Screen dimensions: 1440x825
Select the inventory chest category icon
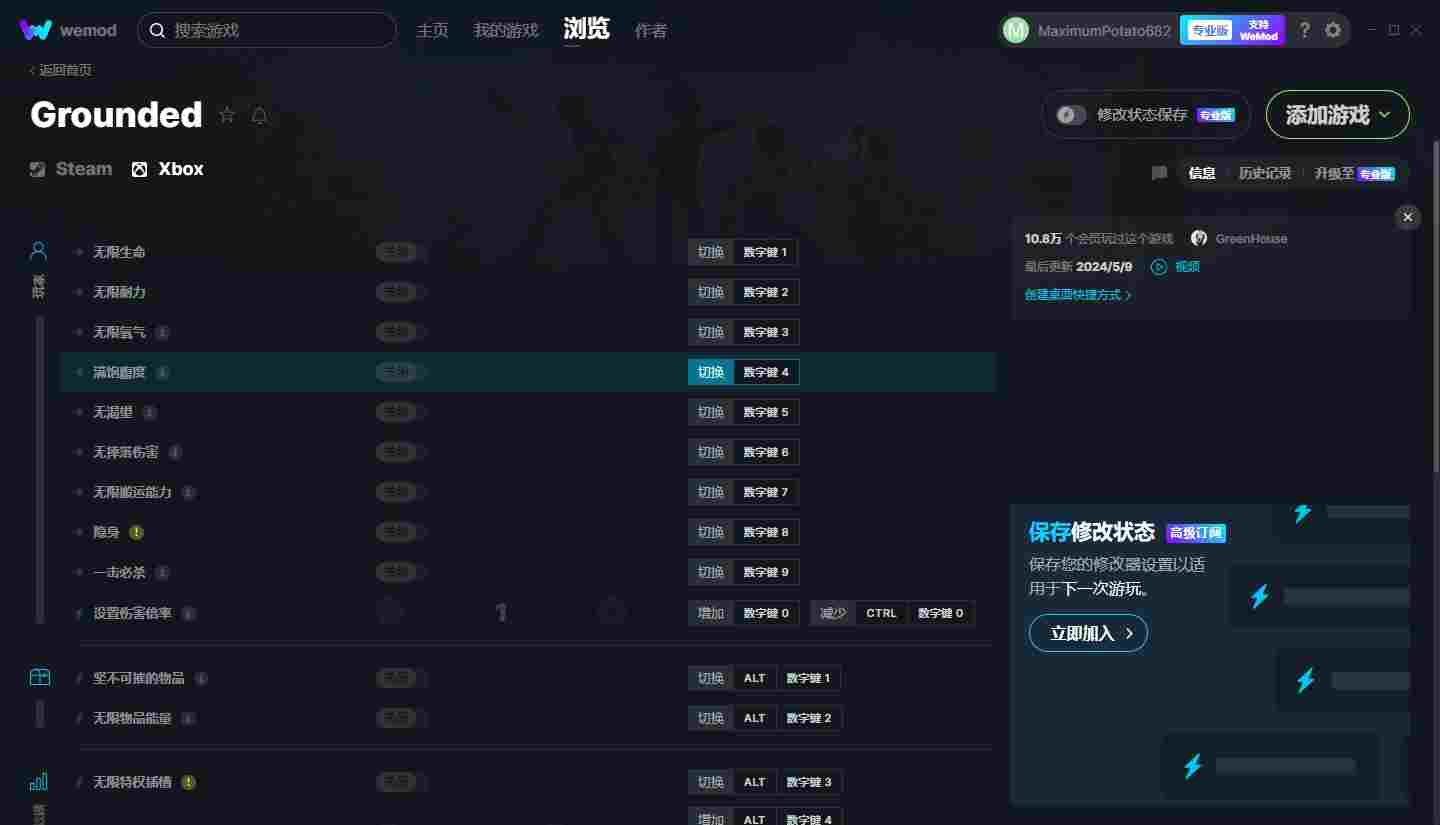click(x=39, y=677)
